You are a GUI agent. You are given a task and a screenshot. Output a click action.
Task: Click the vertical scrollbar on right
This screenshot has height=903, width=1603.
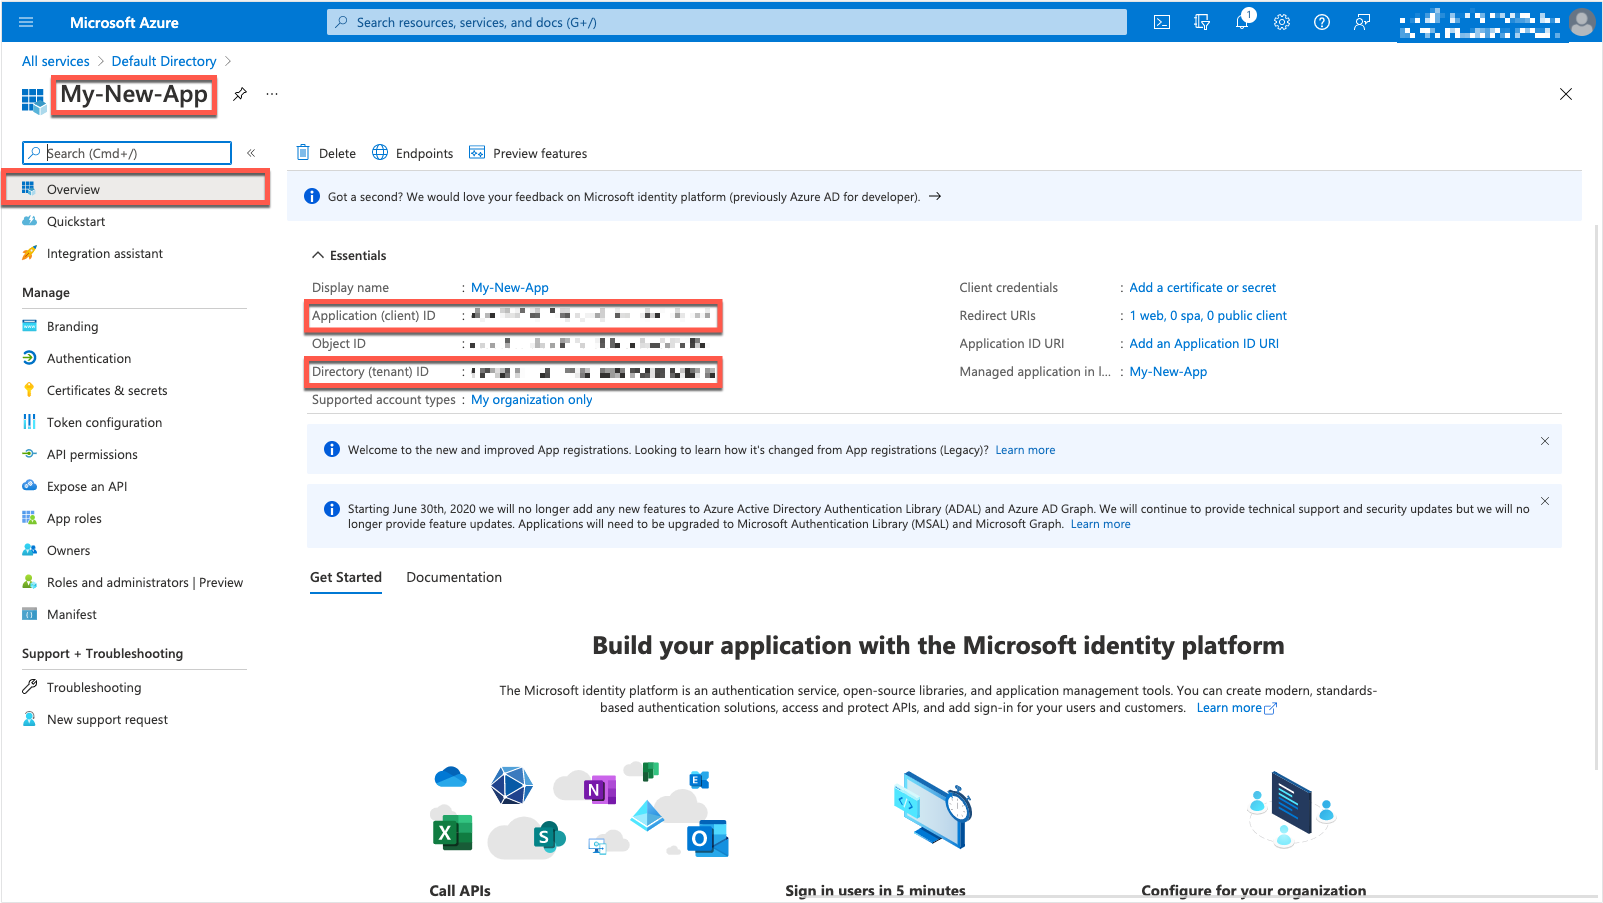pyautogui.click(x=1597, y=497)
